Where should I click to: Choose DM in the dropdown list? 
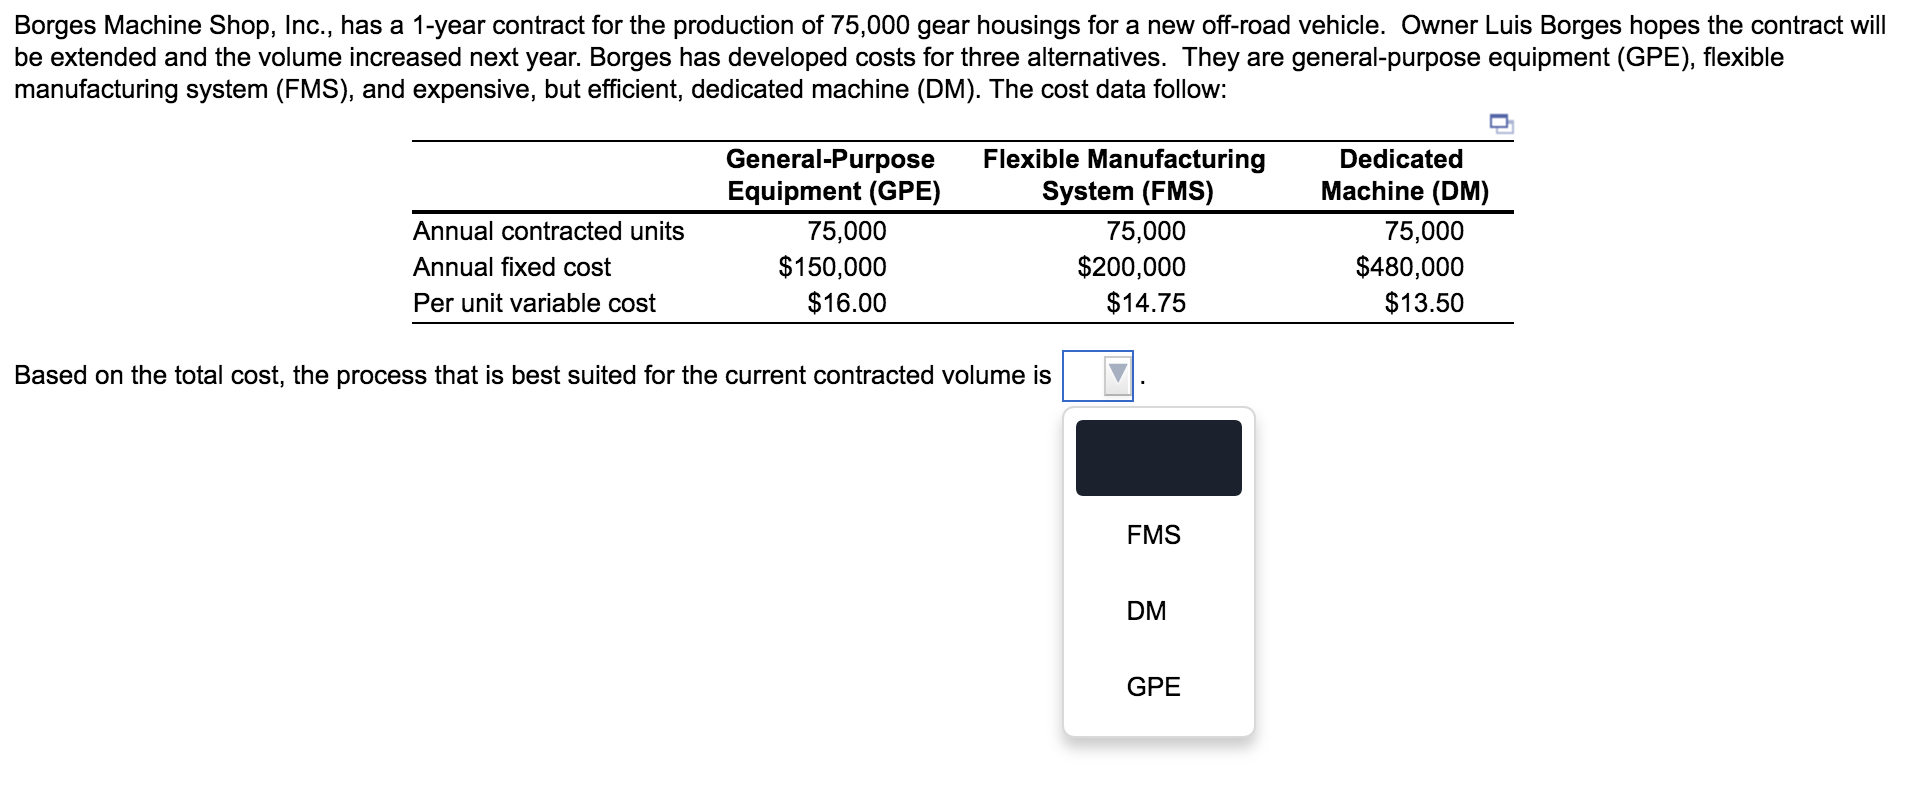pos(1146,611)
